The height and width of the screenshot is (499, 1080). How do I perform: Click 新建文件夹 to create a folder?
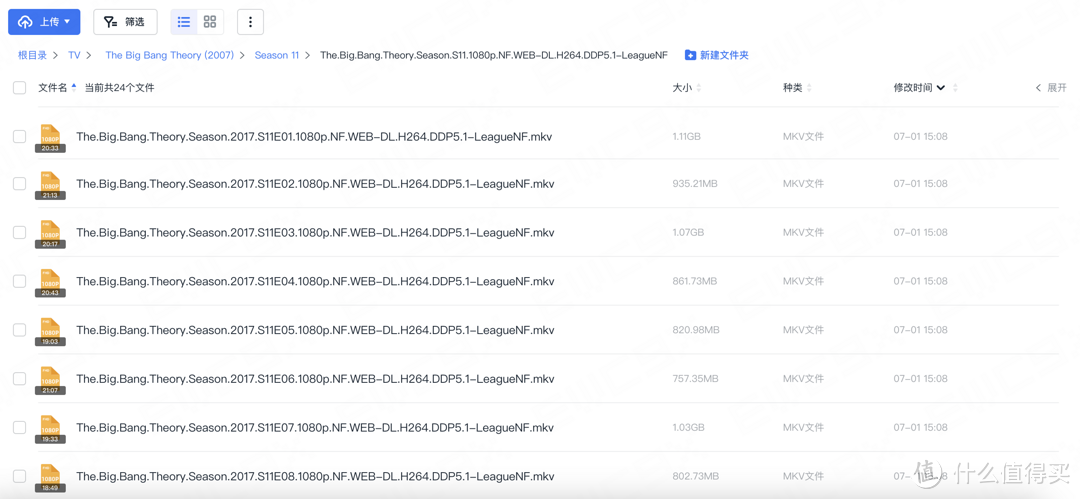point(717,55)
